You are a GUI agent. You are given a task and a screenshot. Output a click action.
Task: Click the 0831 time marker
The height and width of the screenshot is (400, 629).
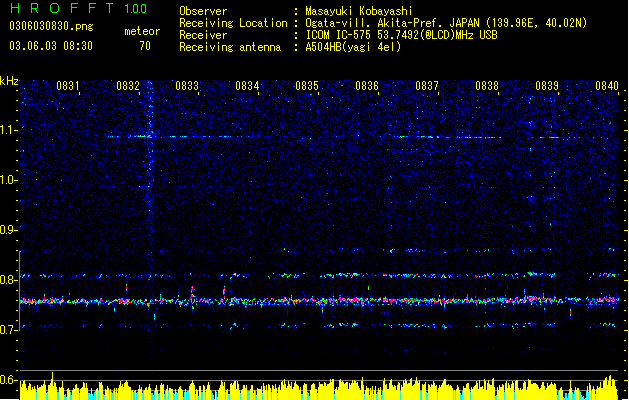(67, 86)
